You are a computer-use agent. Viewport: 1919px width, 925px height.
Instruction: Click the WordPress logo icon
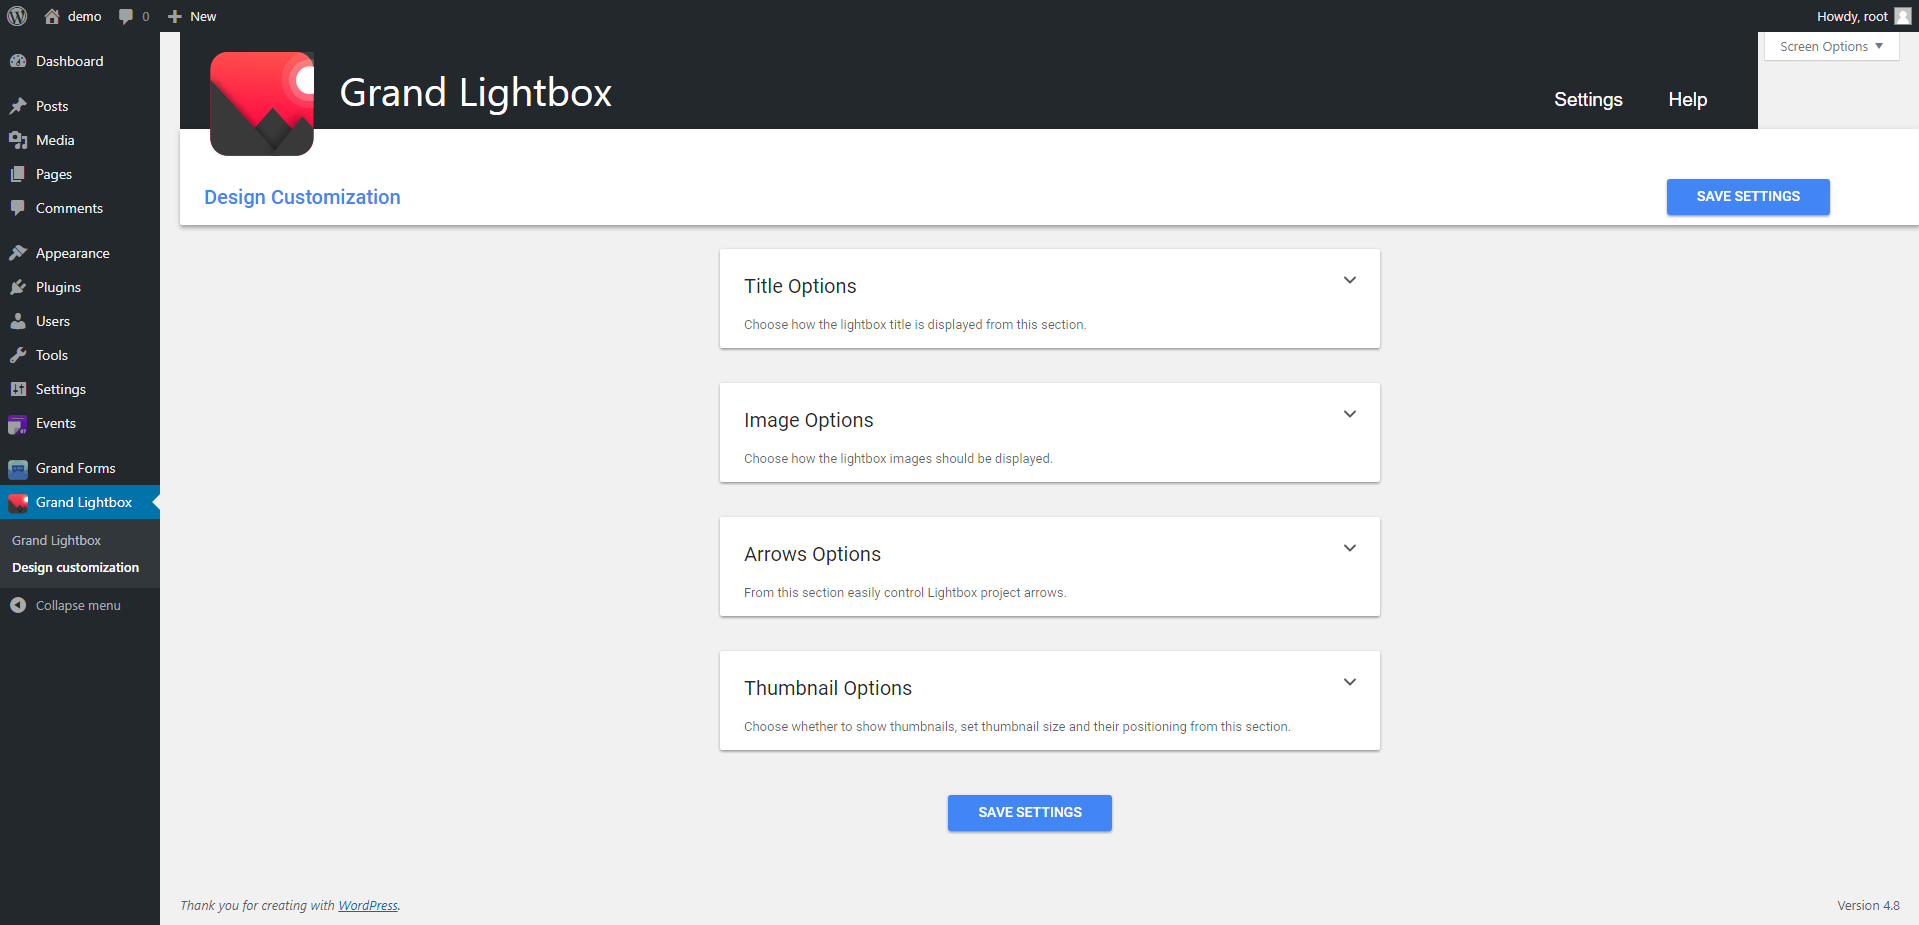17,16
